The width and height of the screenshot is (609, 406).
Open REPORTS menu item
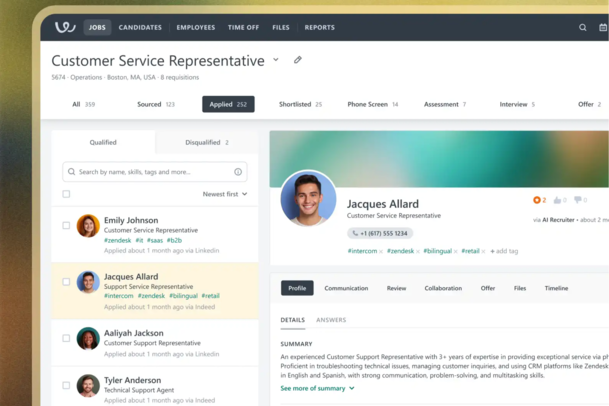320,28
